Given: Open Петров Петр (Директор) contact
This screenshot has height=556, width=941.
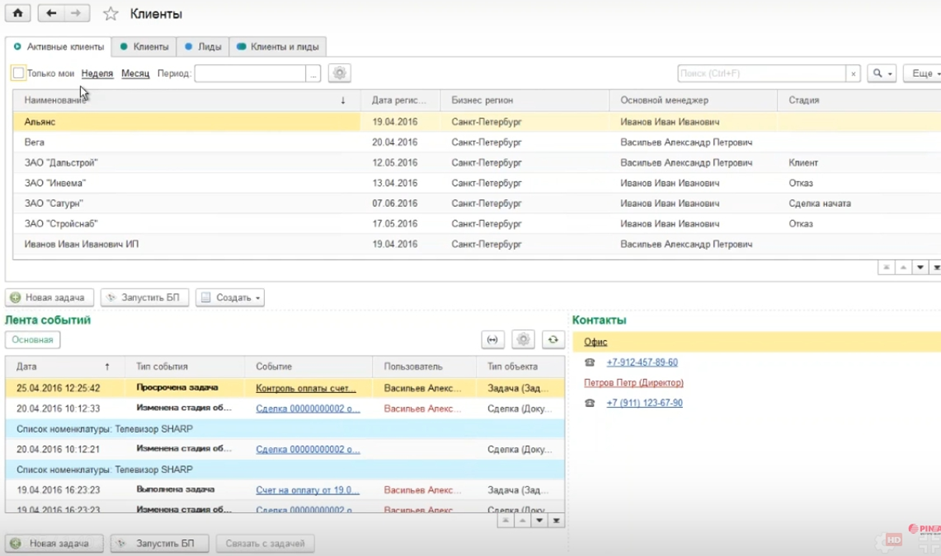Looking at the screenshot, I should [x=634, y=382].
